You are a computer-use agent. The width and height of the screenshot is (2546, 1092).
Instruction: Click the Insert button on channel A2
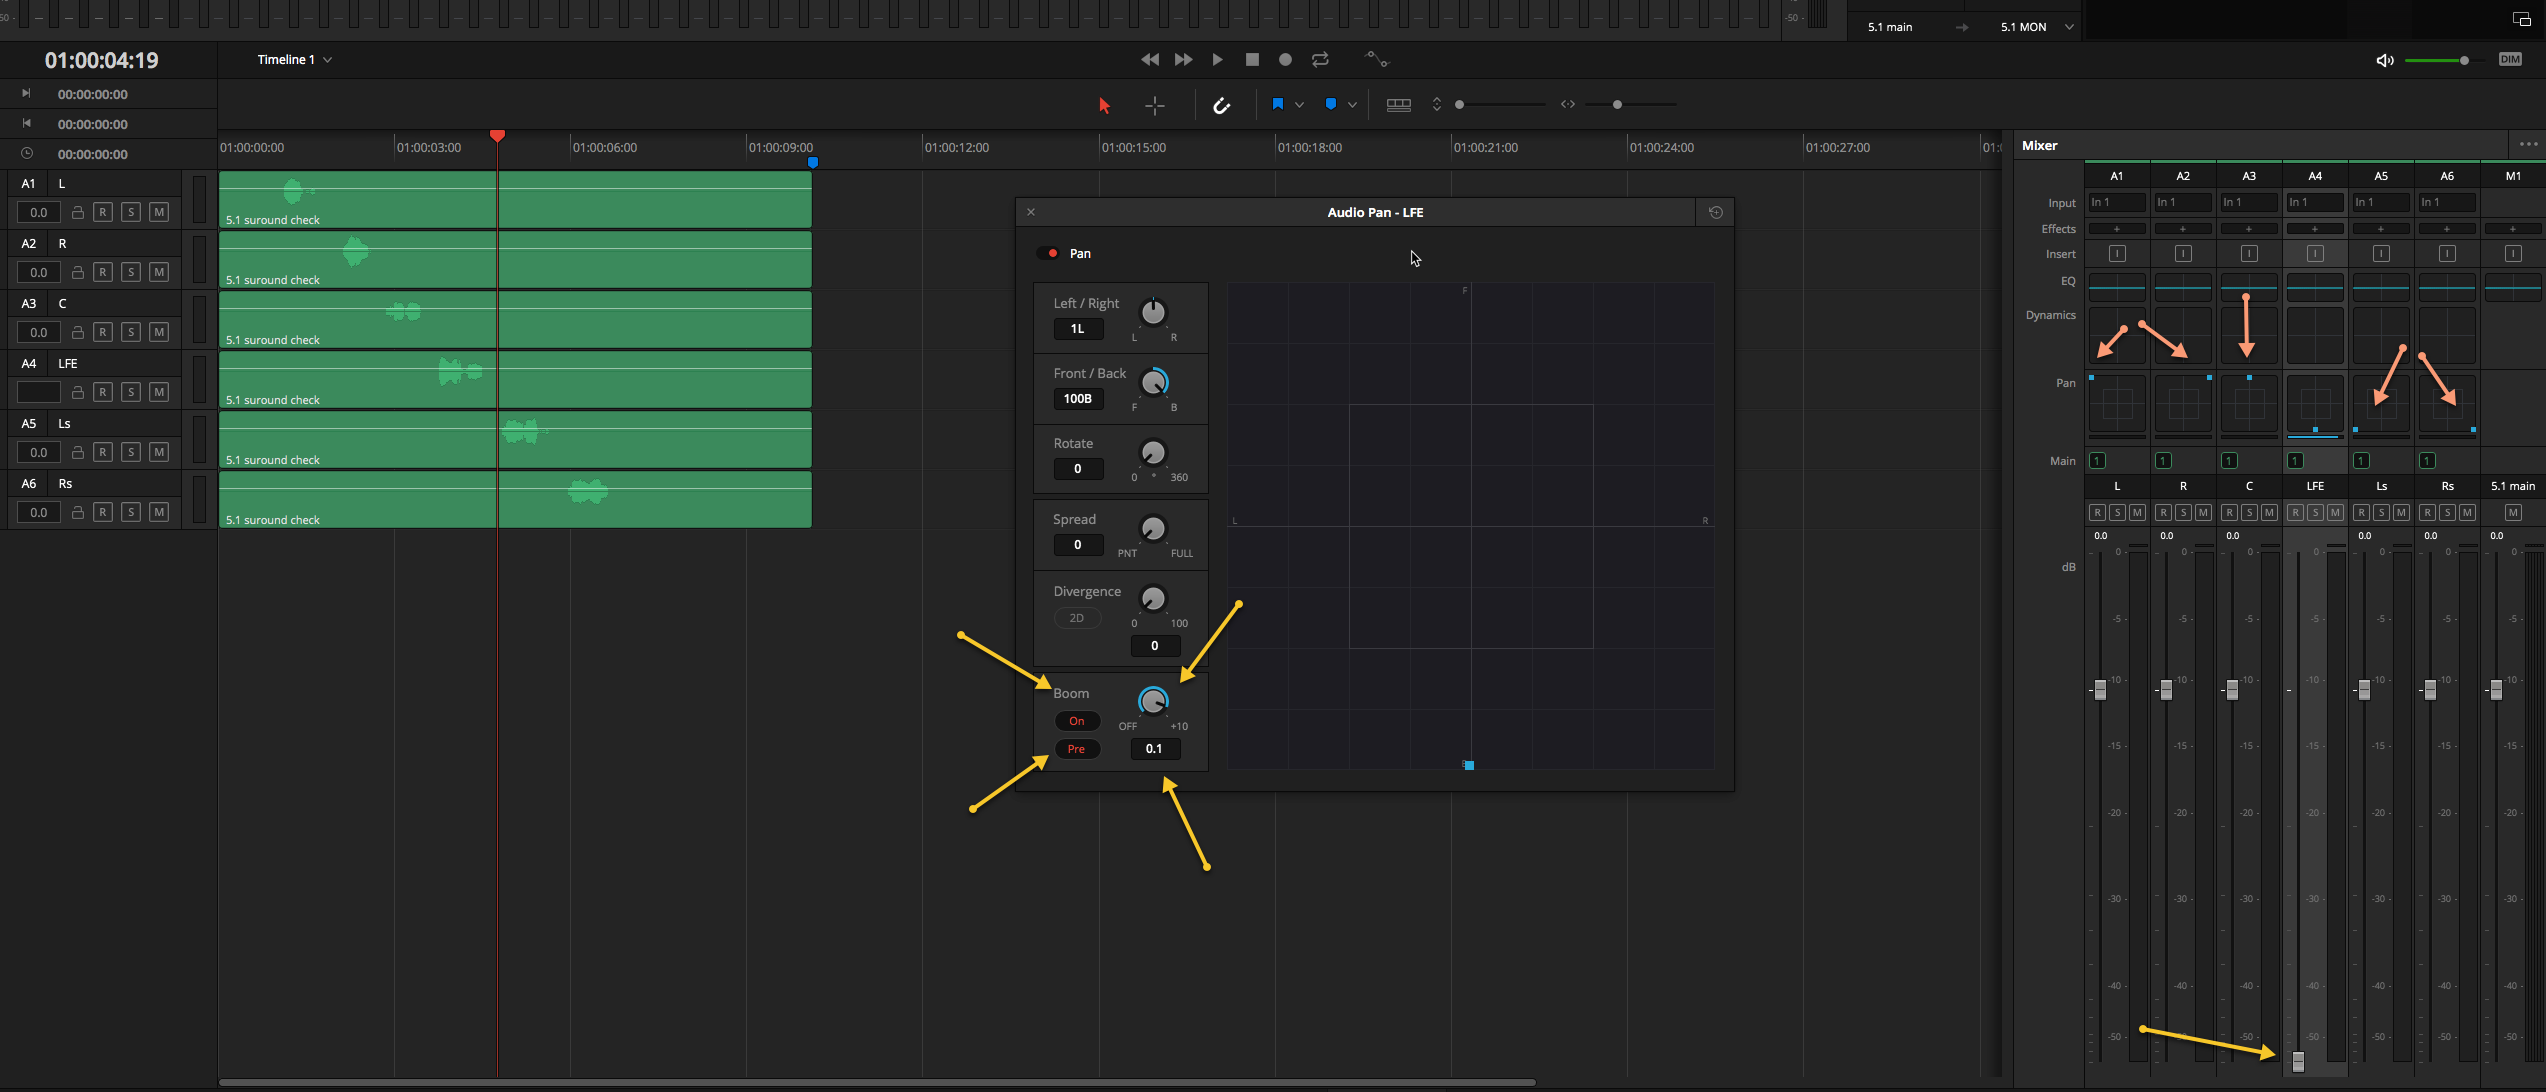pos(2182,254)
